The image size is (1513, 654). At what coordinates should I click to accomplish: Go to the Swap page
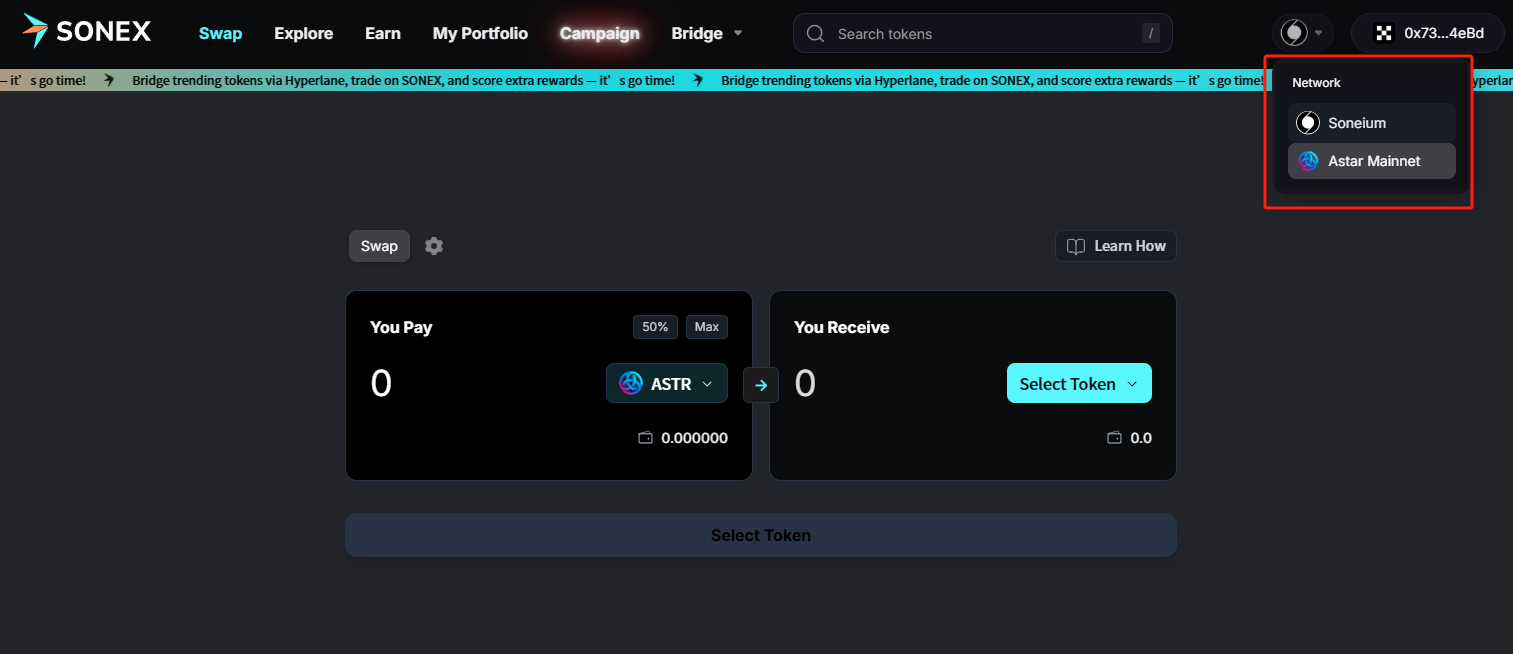coord(220,33)
